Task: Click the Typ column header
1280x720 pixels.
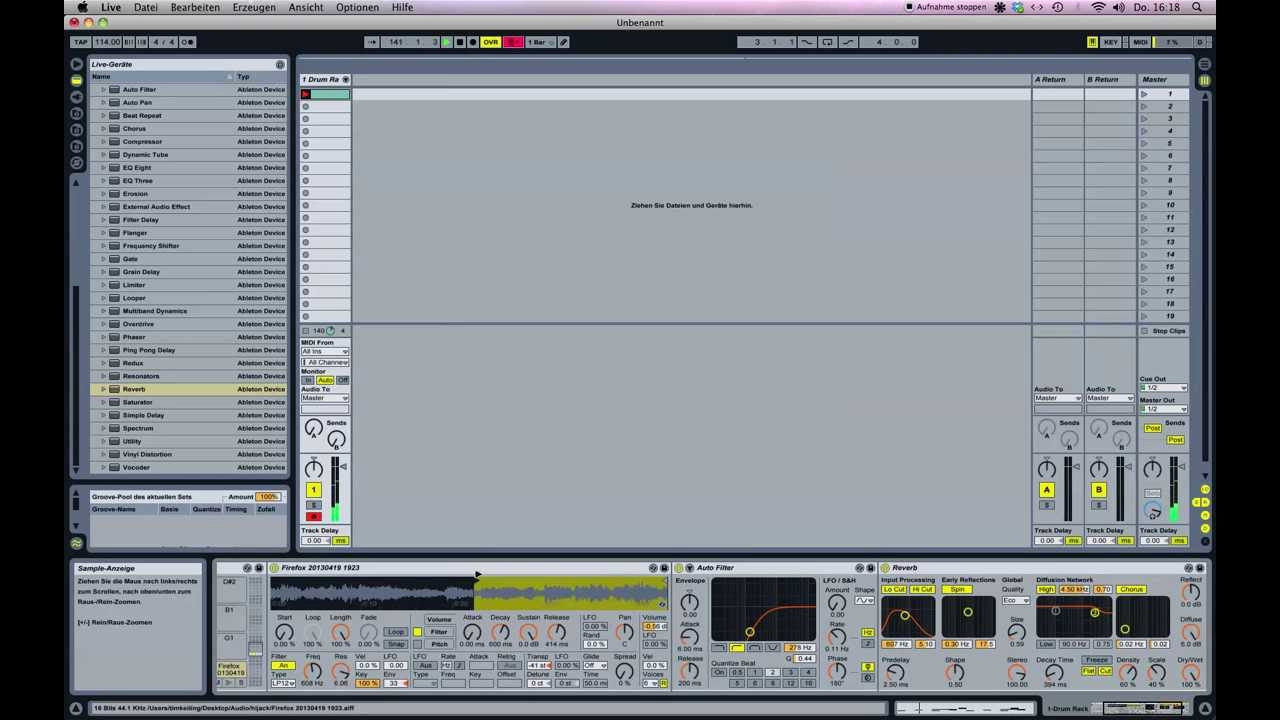Action: pos(260,77)
